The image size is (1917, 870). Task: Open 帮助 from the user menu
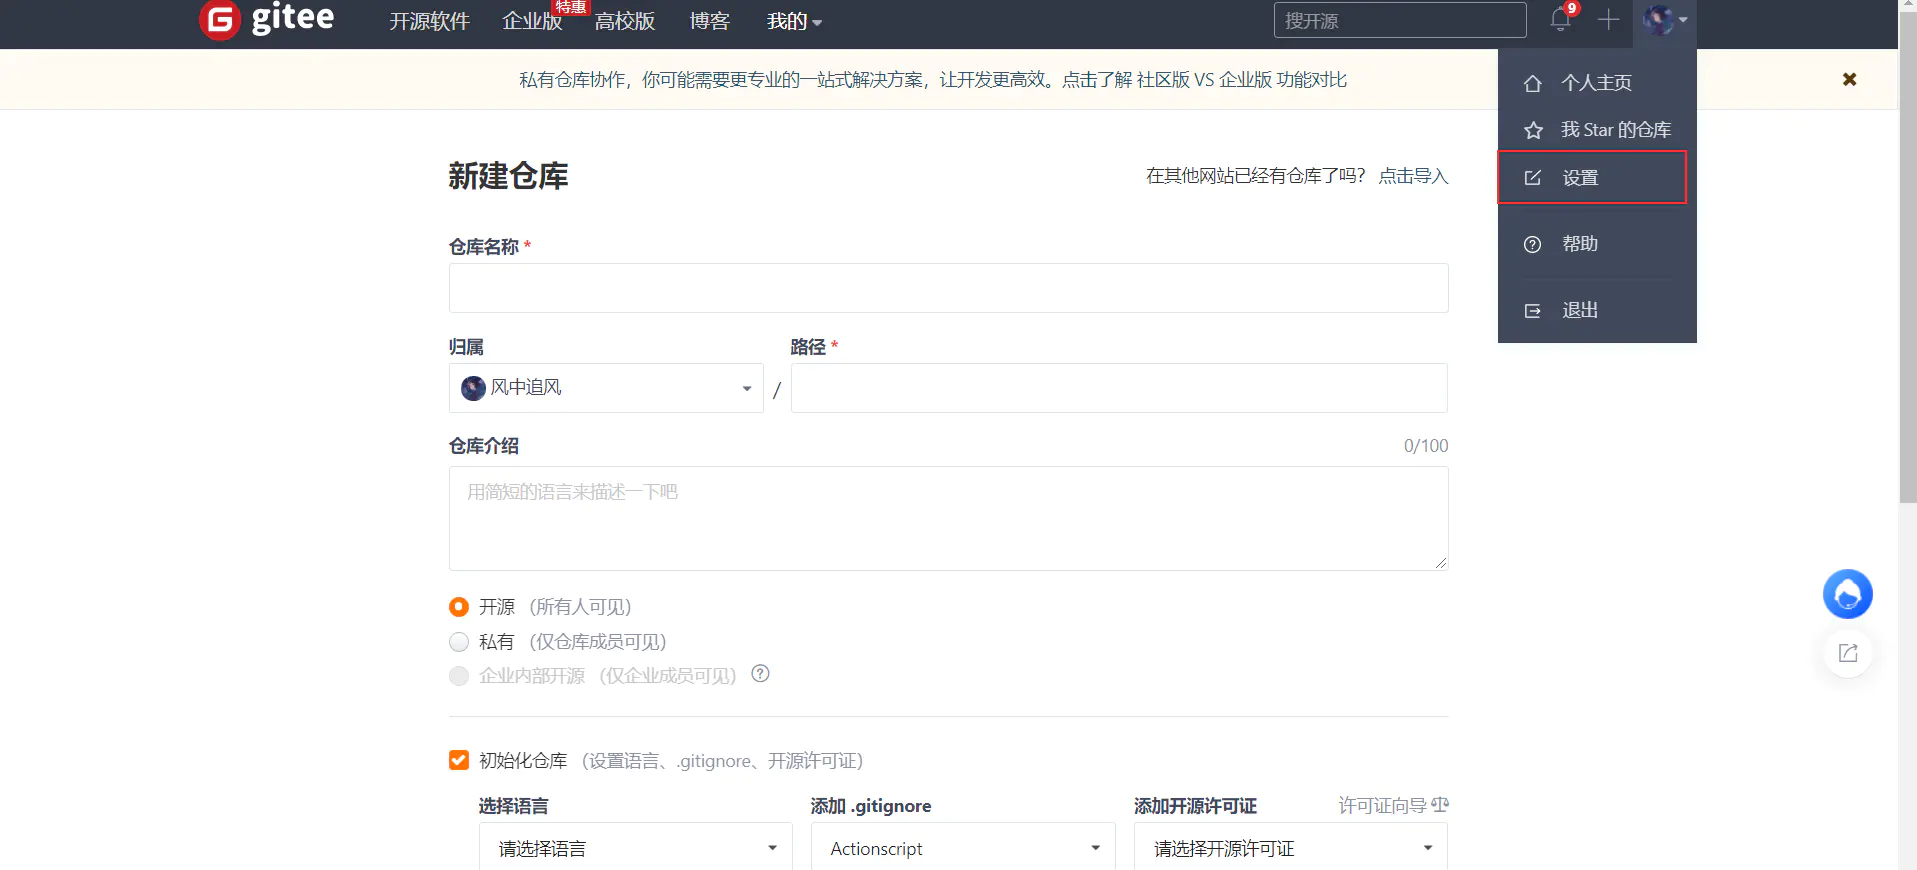1597,244
